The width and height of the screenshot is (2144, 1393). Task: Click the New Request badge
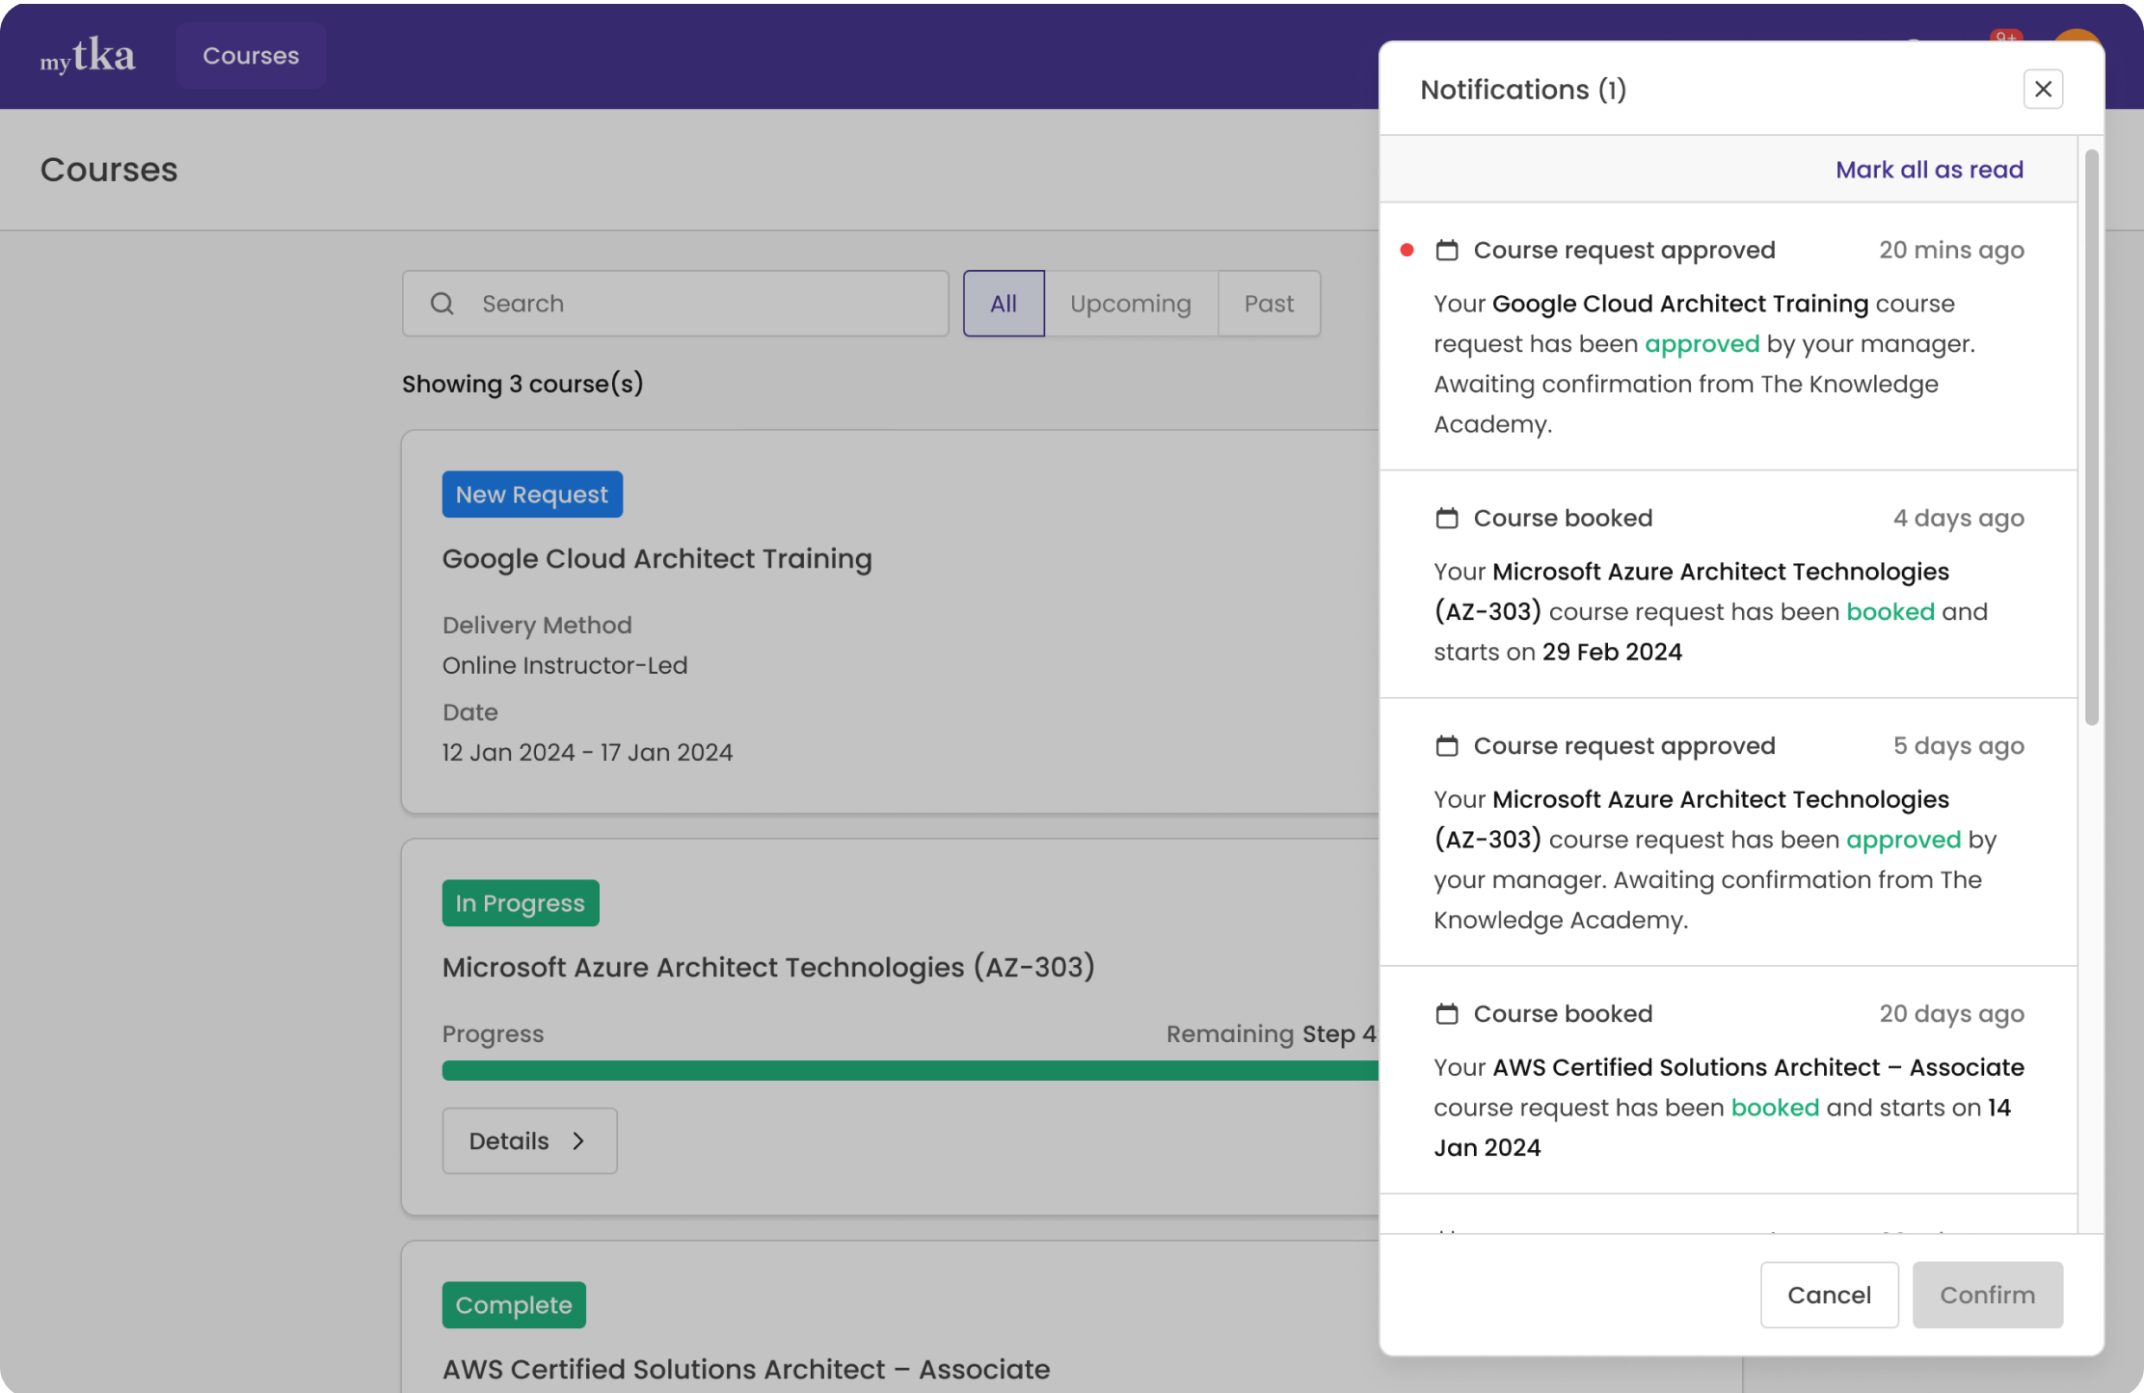[532, 494]
